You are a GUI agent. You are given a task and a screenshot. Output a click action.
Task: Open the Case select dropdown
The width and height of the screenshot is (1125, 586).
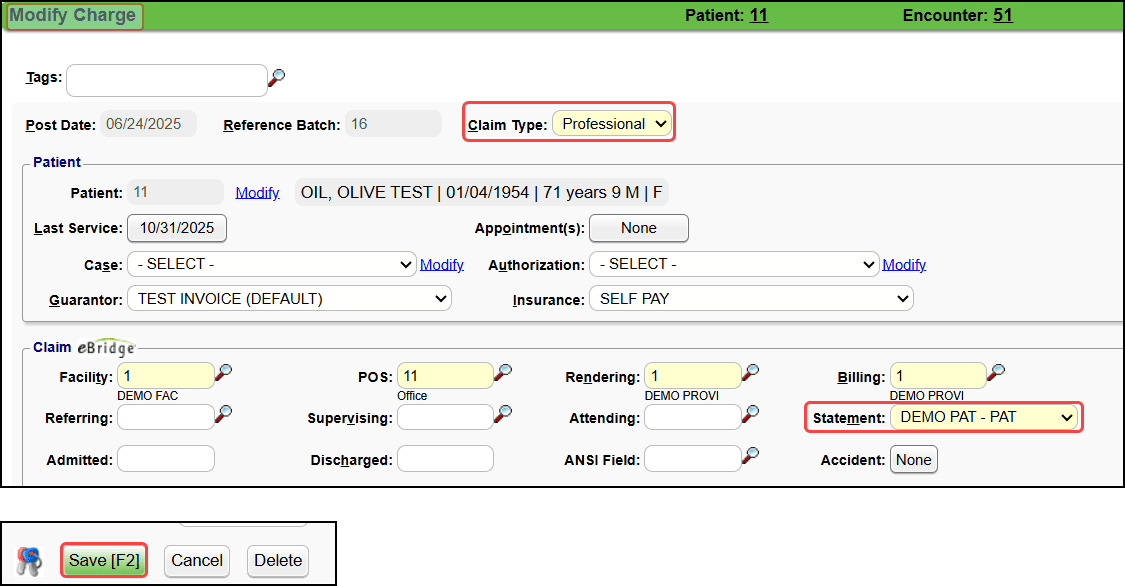pyautogui.click(x=272, y=265)
